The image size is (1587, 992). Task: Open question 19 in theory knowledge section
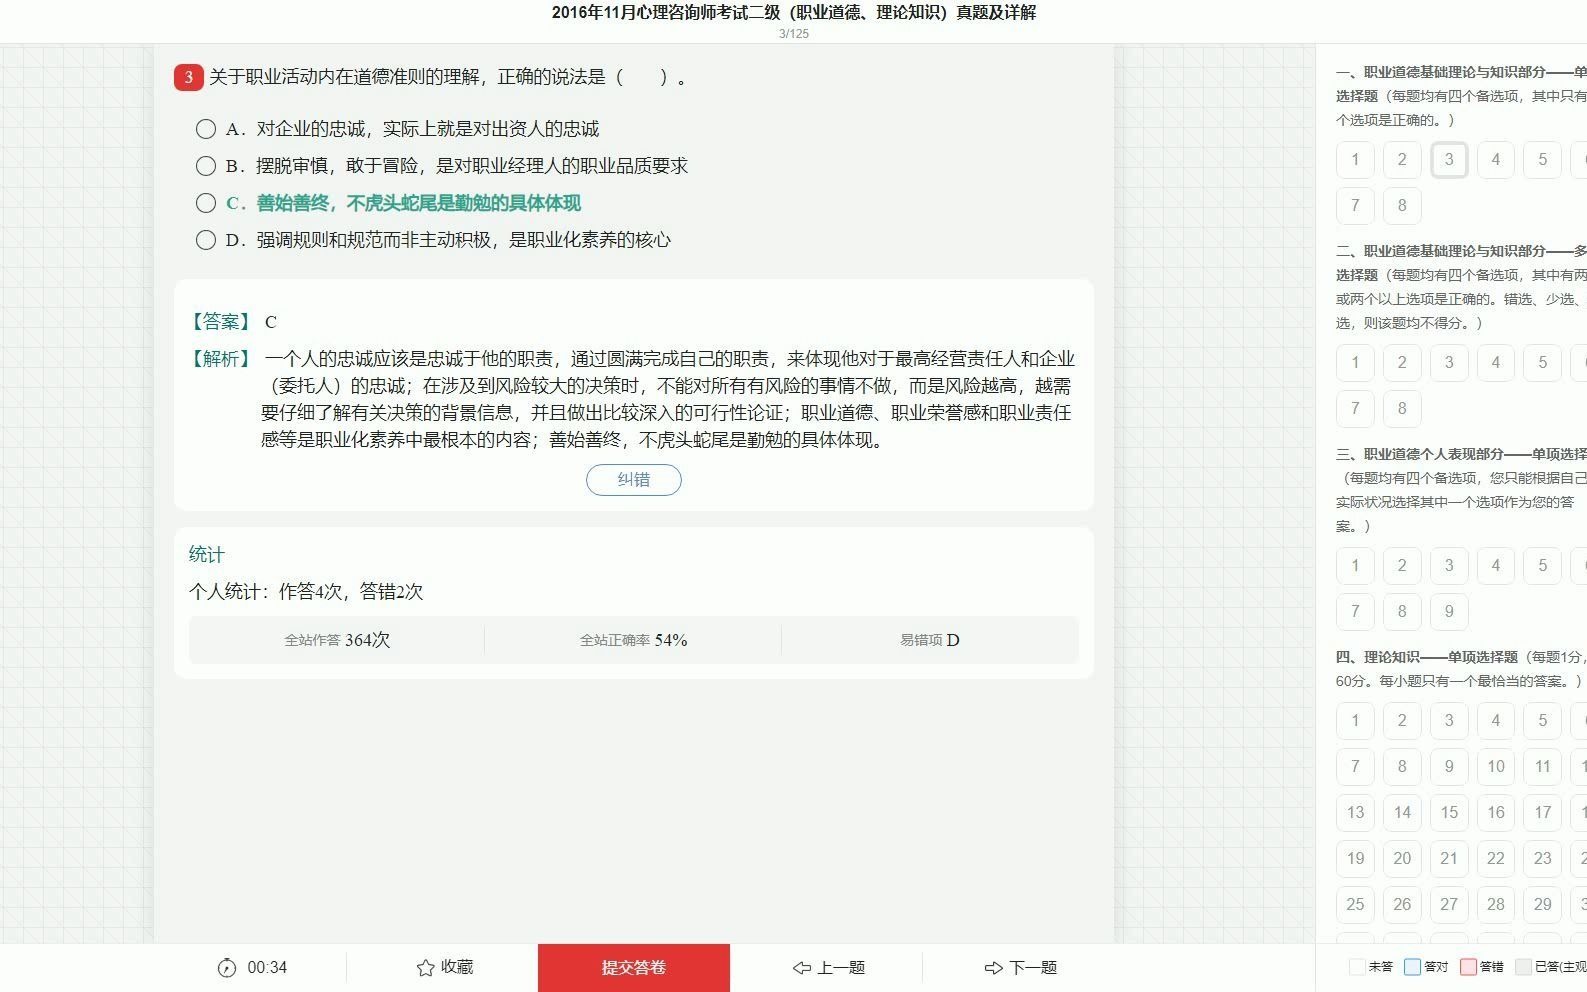coord(1355,858)
